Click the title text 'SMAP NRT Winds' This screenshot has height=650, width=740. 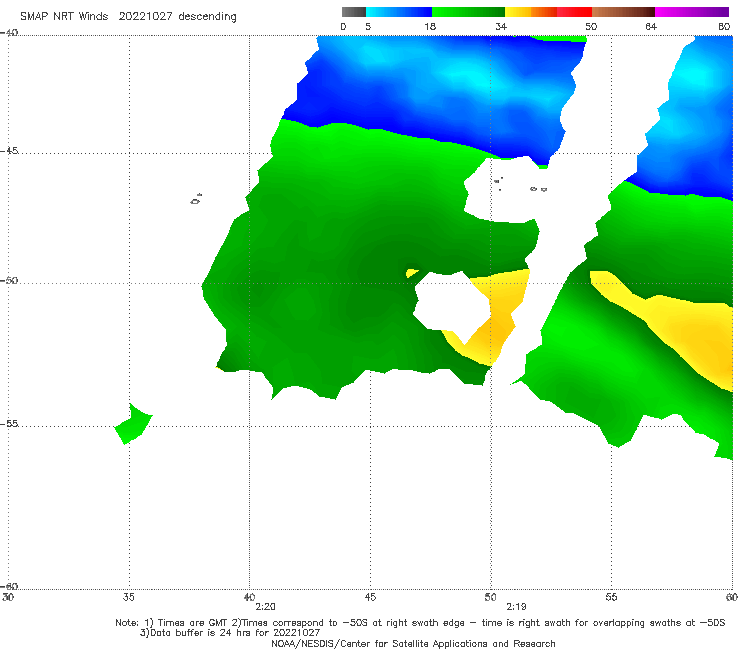64,16
